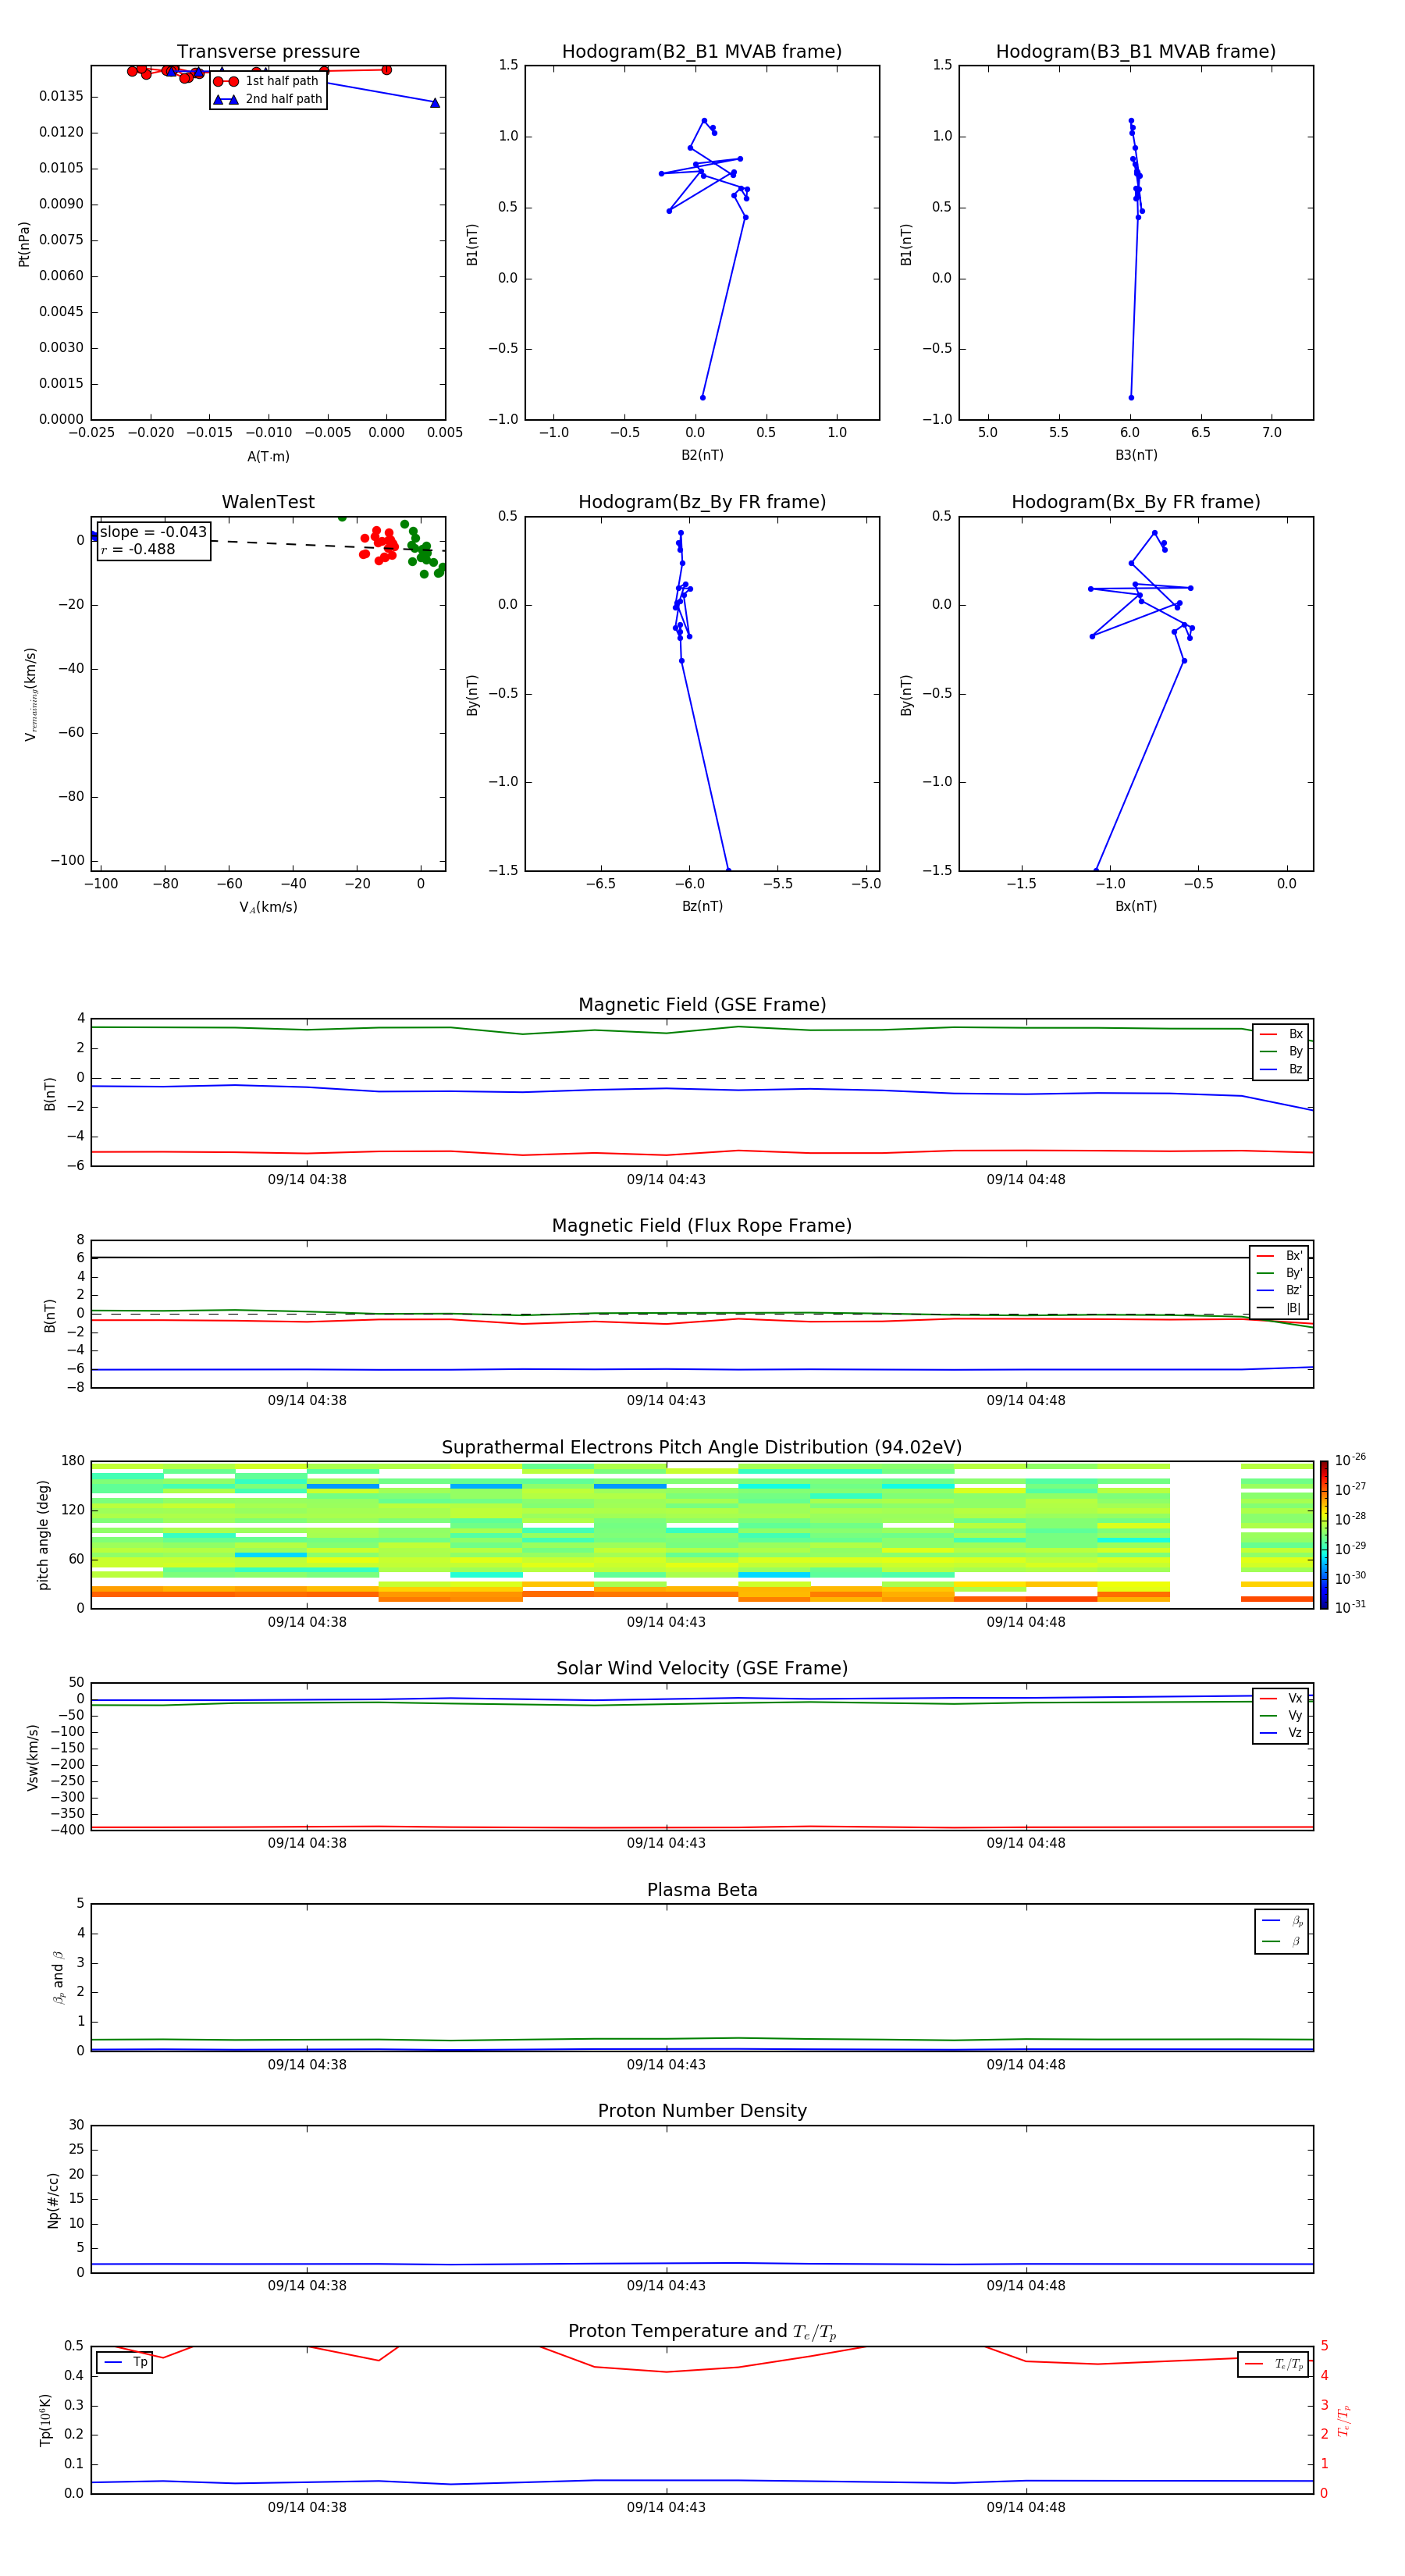Click the By legend entry in GSE plot

(1281, 1051)
